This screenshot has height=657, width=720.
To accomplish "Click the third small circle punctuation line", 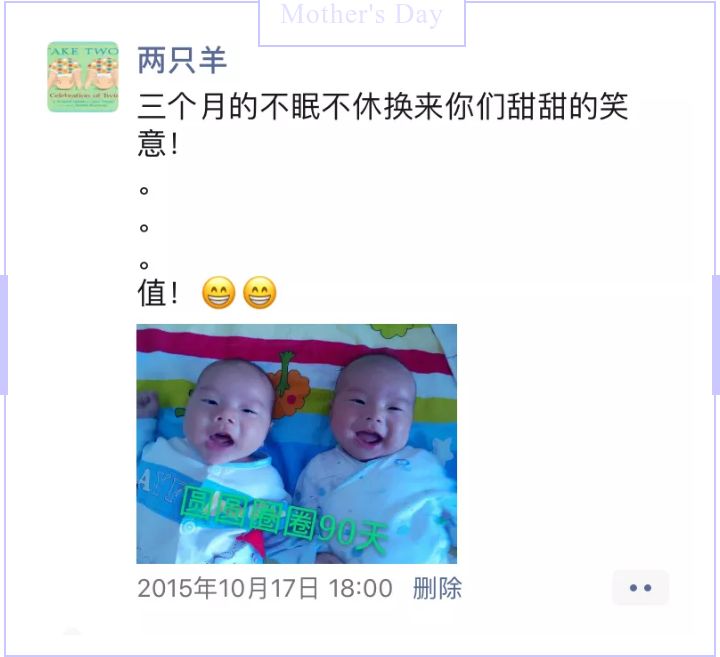I will pos(144,265).
